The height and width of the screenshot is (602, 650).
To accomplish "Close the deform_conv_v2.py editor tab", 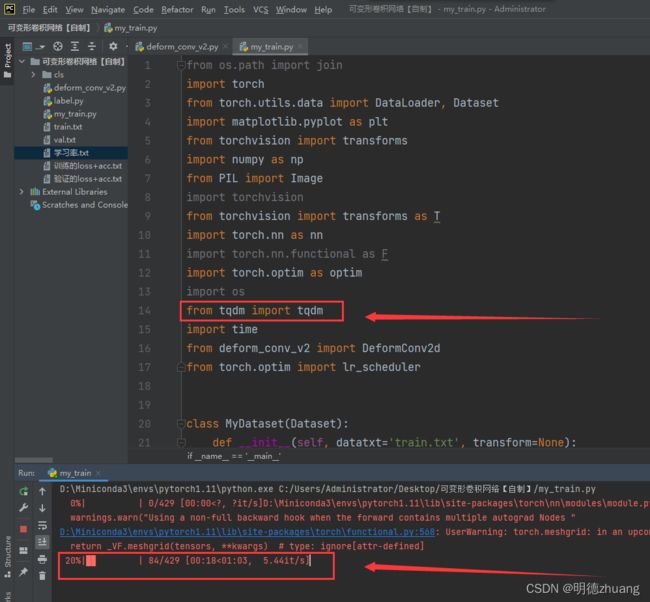I will coord(226,47).
